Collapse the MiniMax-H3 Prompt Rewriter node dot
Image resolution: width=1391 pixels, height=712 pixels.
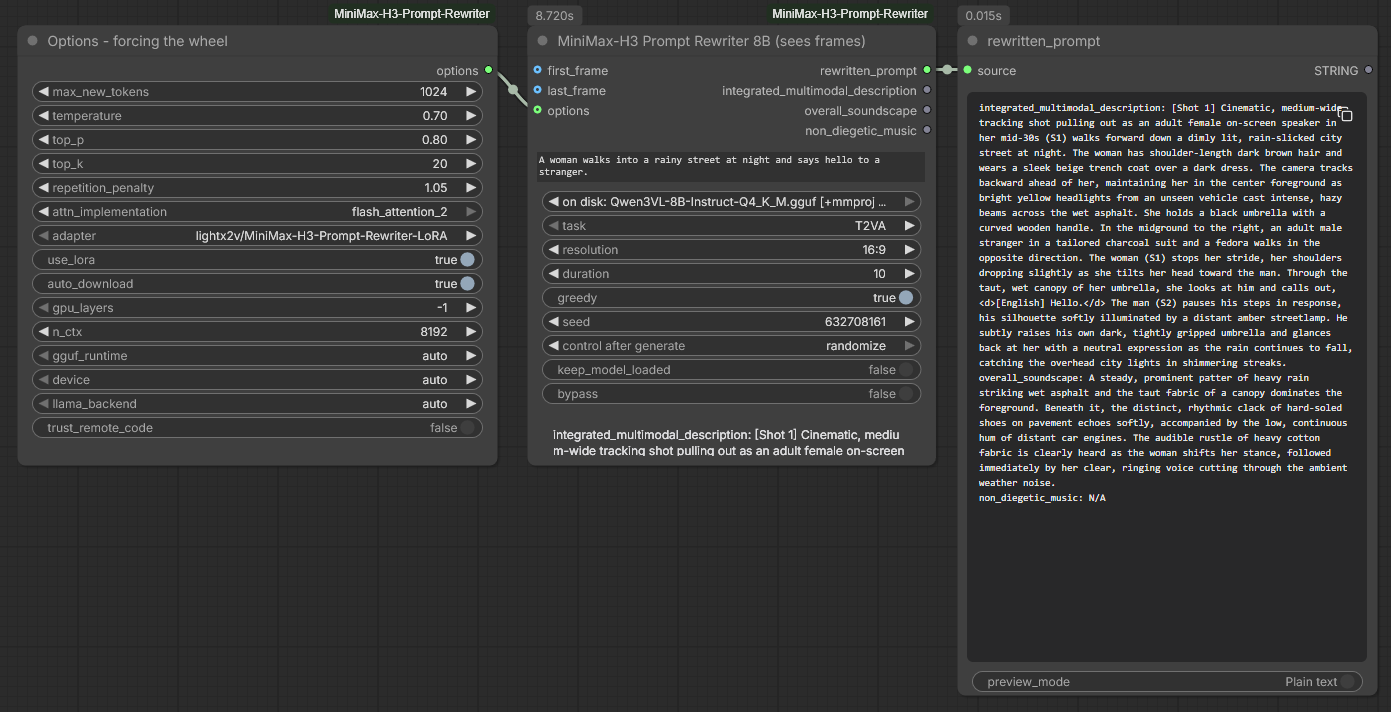click(543, 41)
